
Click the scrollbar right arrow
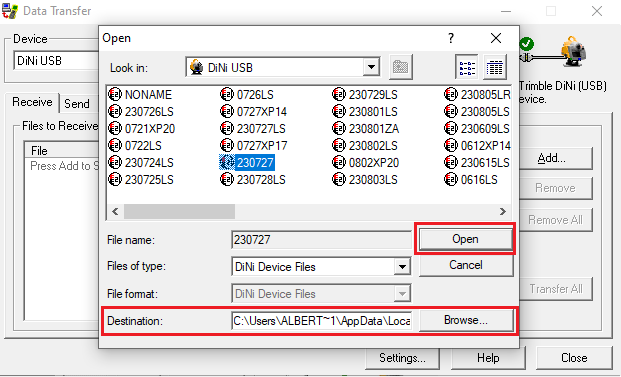tap(503, 211)
